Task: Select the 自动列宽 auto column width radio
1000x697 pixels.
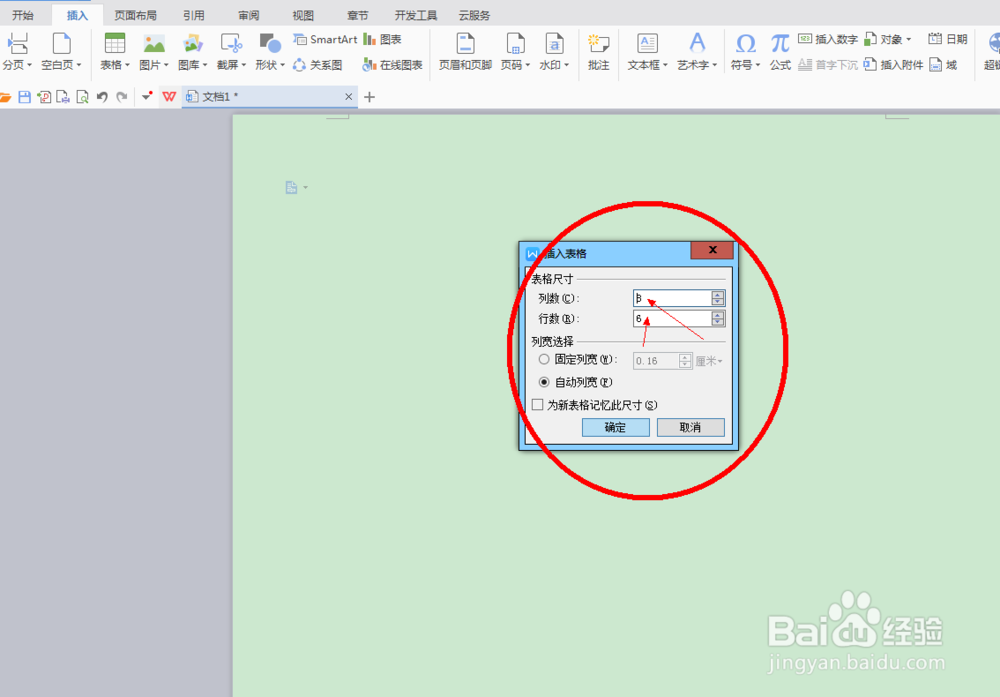Action: tap(544, 382)
